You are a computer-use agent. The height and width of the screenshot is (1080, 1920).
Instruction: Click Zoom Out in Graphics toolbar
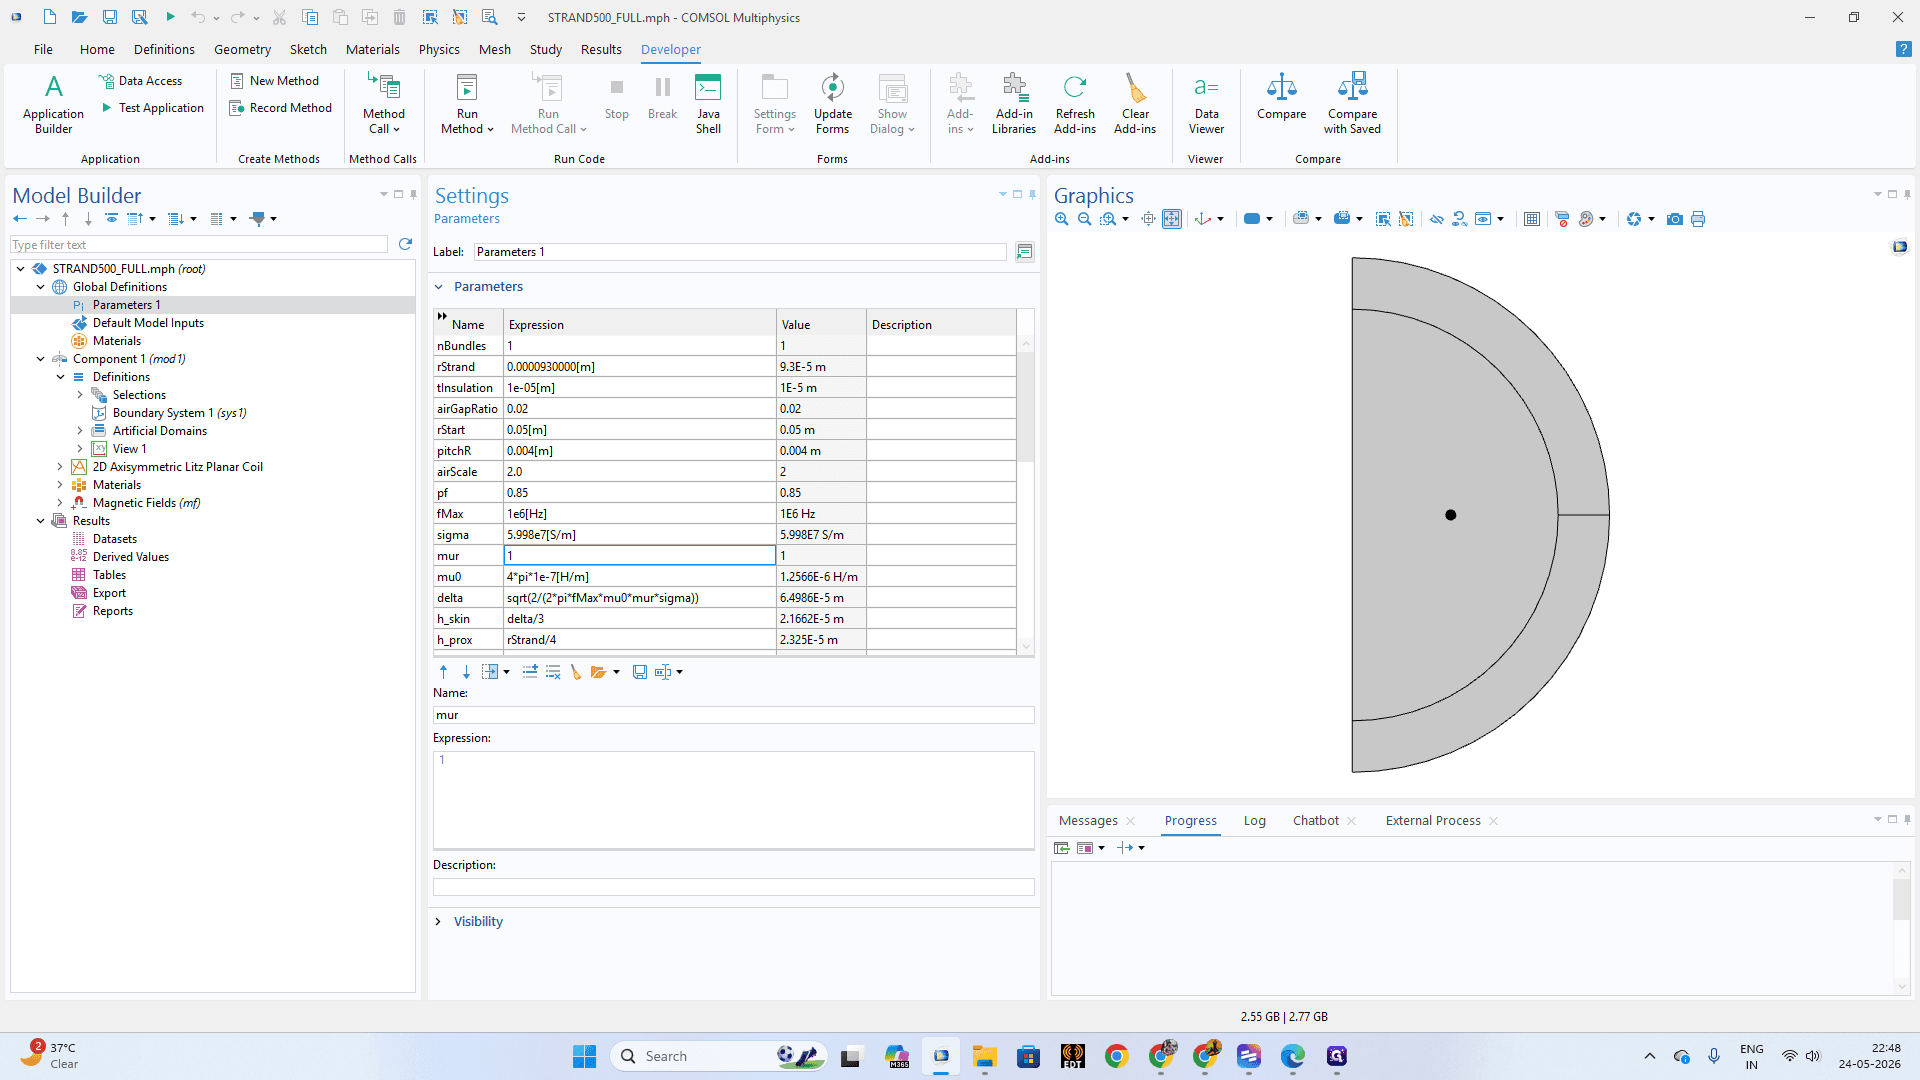click(x=1084, y=219)
